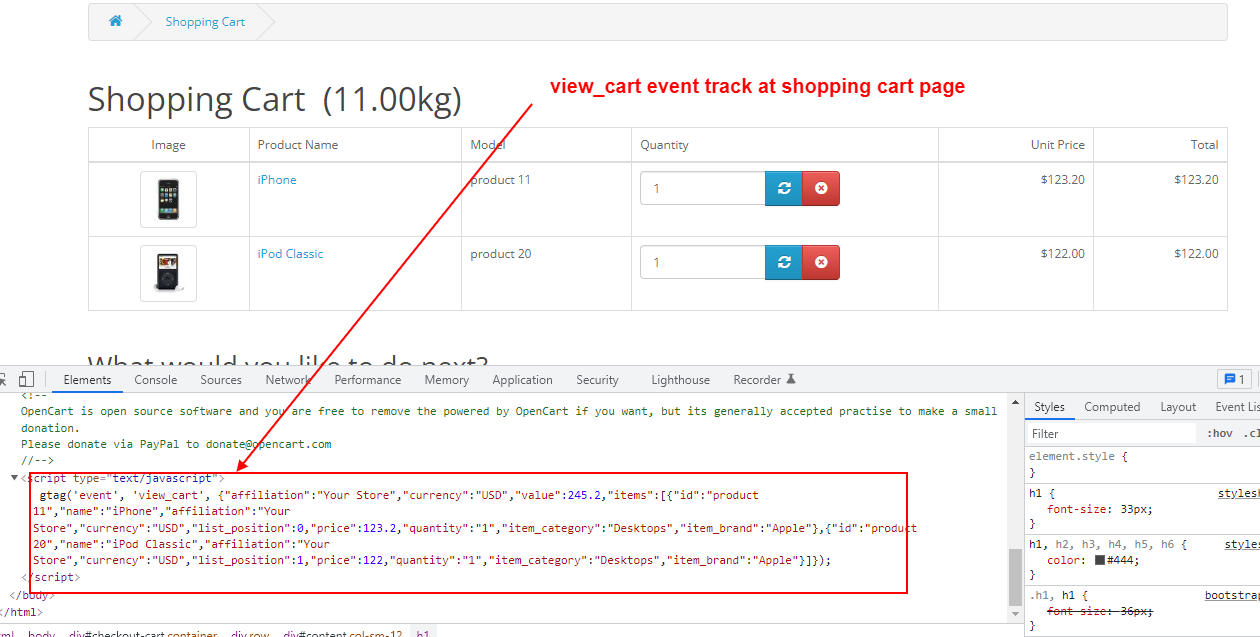Update the iPhone quantity with refresh icon

coord(784,188)
